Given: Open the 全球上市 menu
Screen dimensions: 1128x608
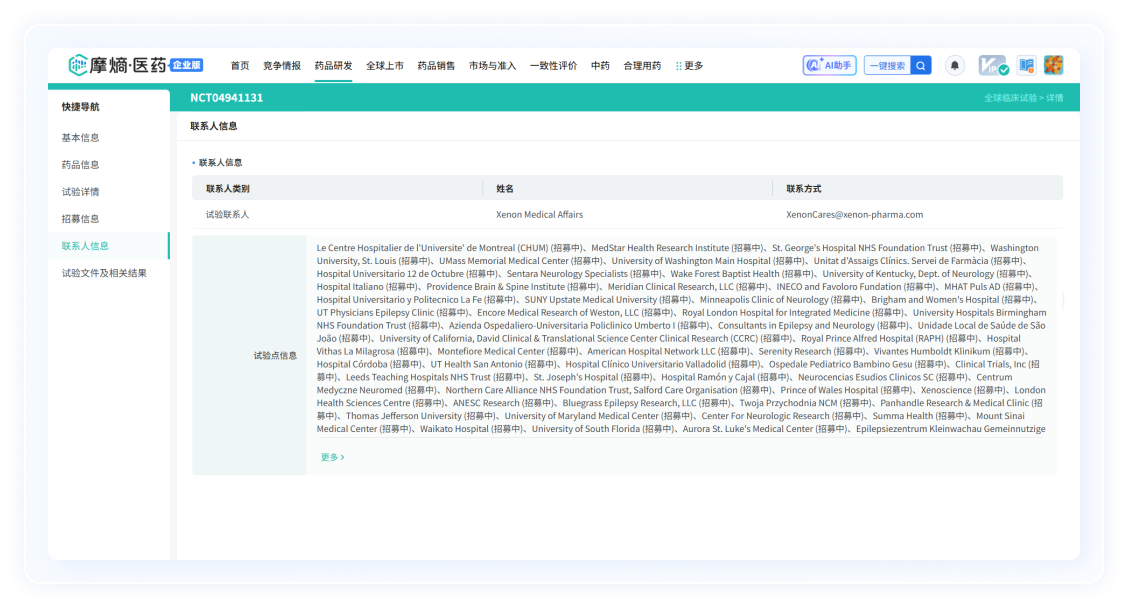Looking at the screenshot, I should point(385,65).
